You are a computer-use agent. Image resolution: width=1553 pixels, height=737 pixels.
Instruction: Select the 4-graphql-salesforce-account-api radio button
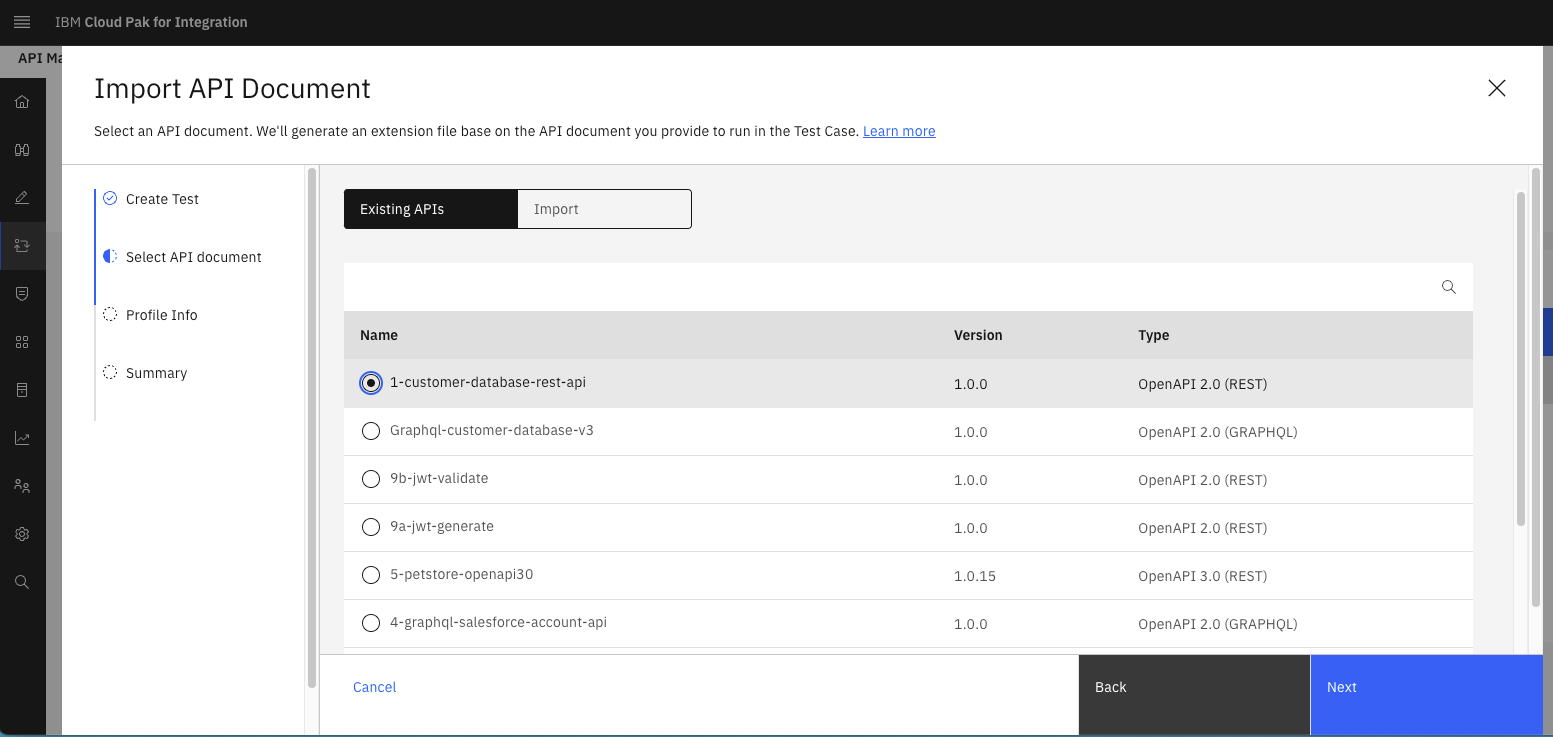pos(371,623)
